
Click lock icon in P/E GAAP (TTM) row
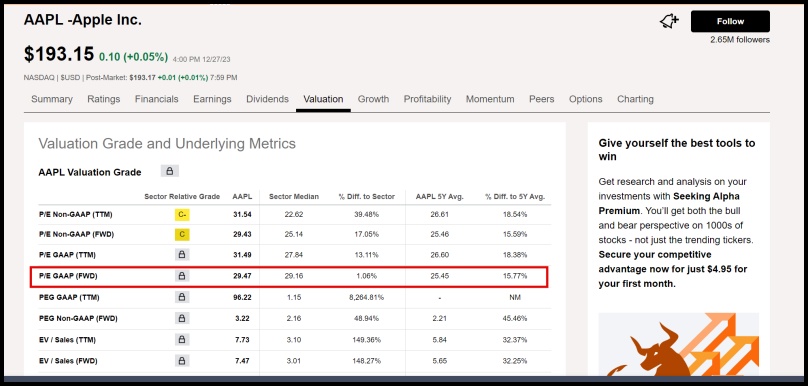[x=181, y=255]
